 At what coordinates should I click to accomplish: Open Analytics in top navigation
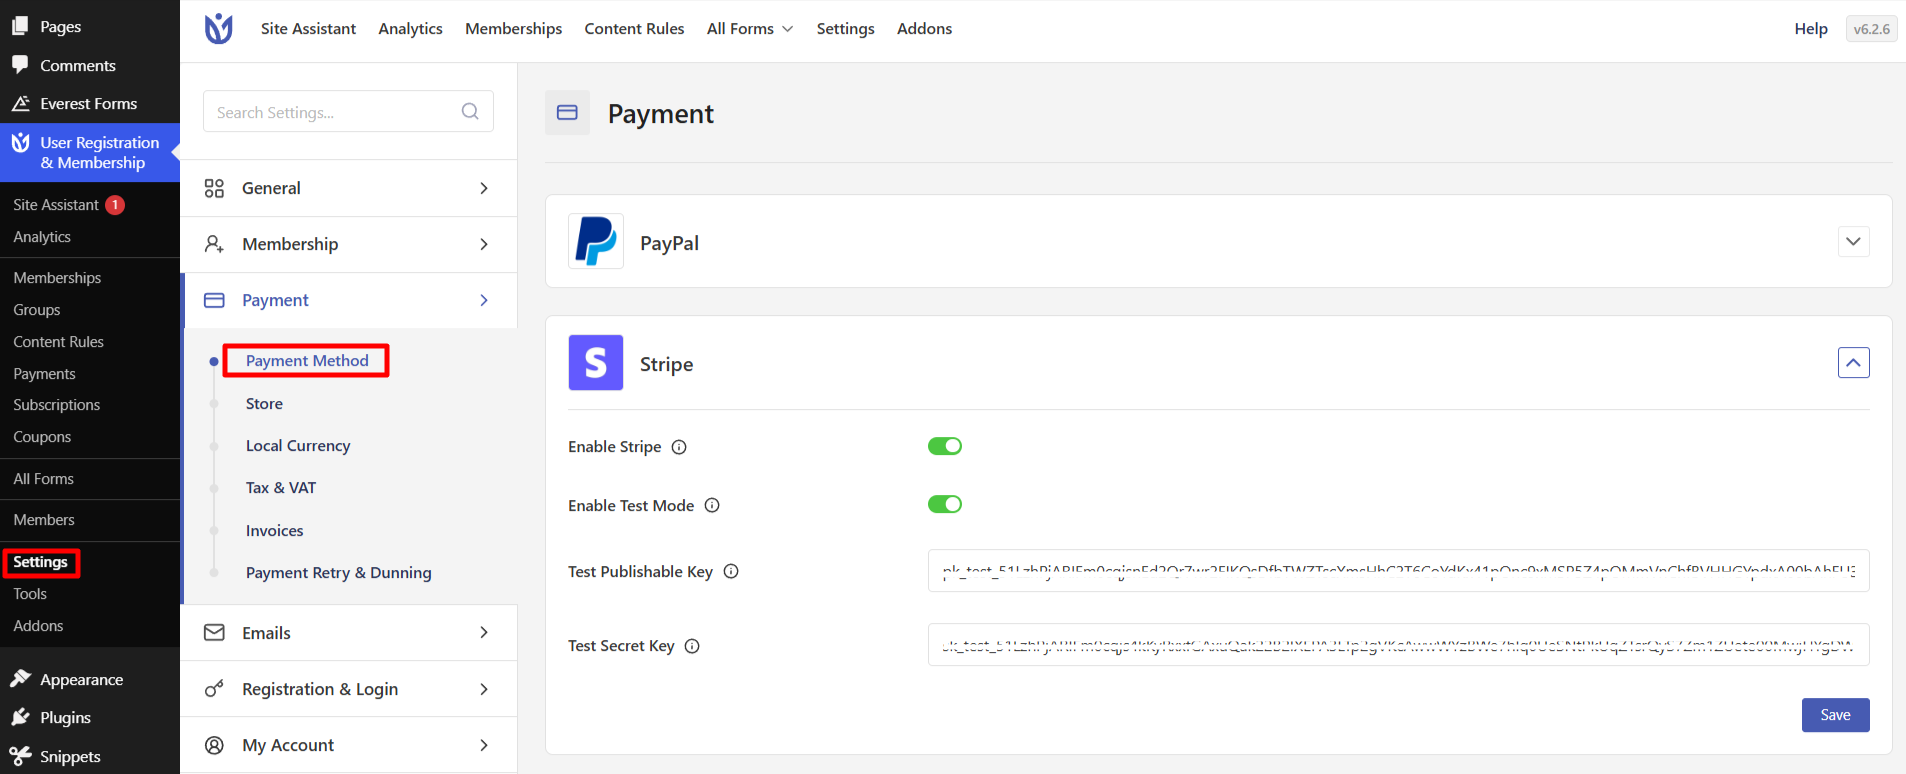410,29
